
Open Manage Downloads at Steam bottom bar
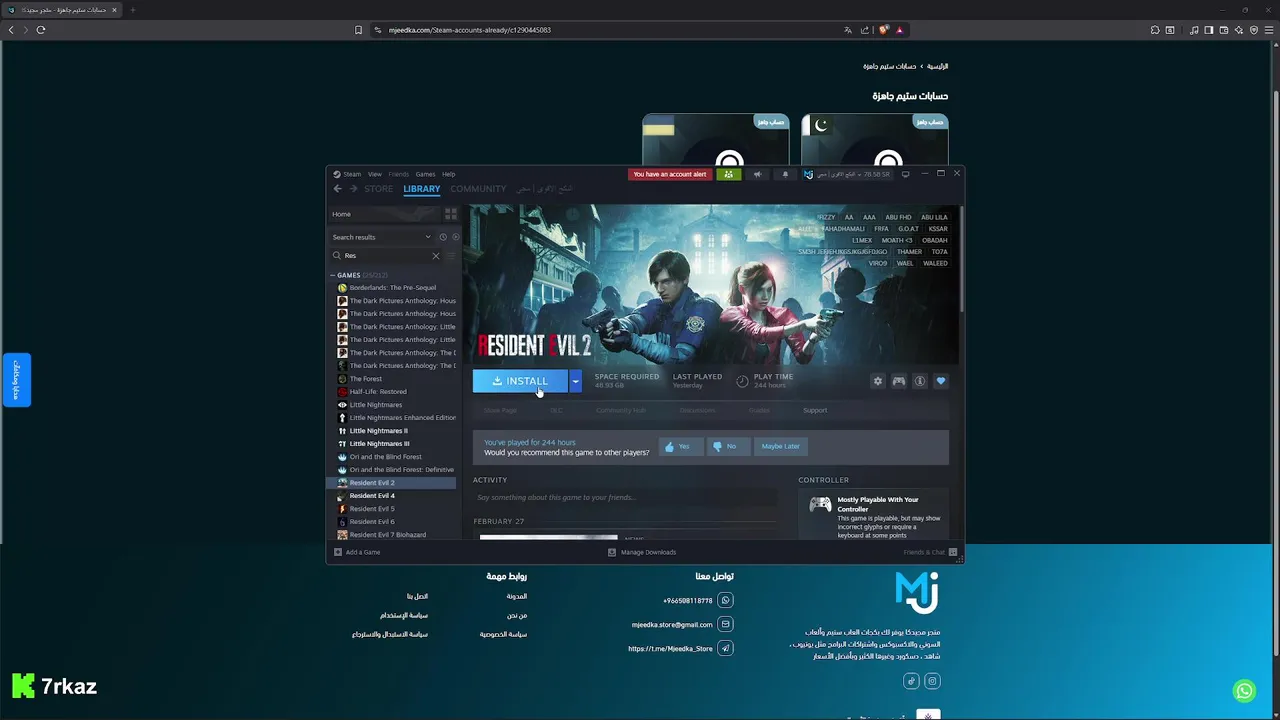pyautogui.click(x=642, y=552)
